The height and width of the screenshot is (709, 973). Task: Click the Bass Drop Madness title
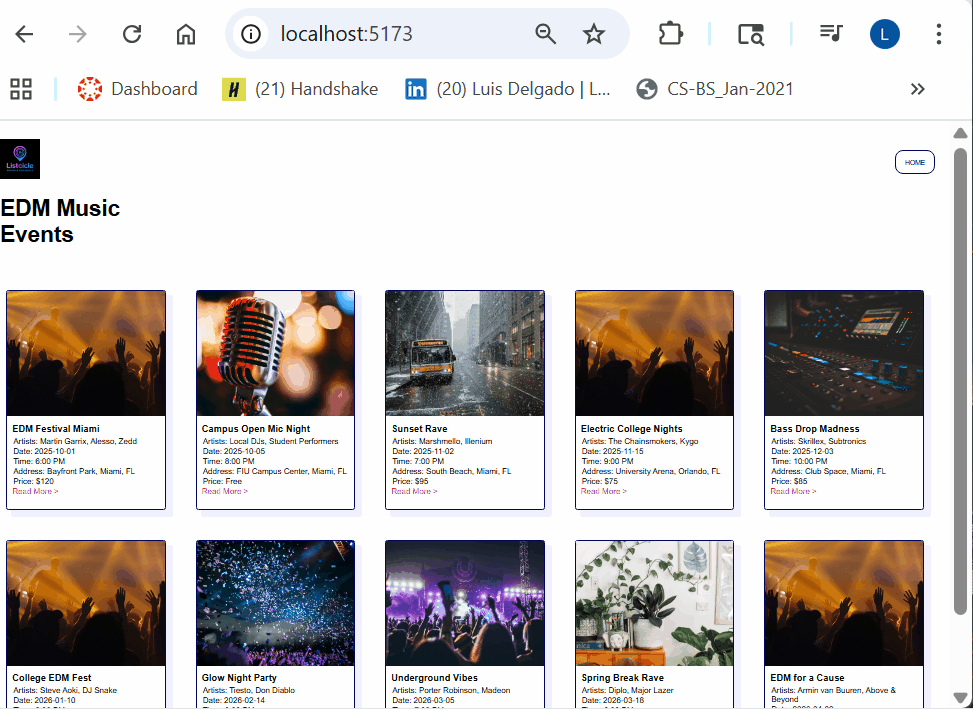coord(815,429)
